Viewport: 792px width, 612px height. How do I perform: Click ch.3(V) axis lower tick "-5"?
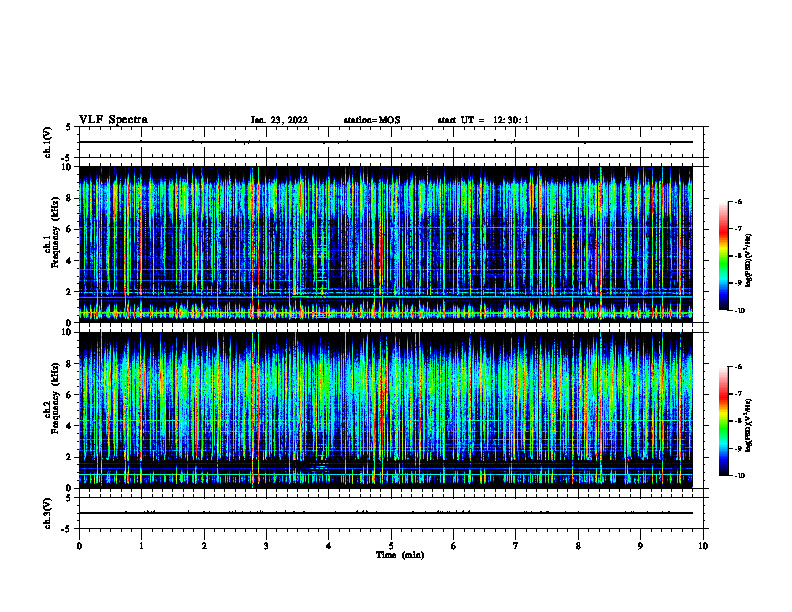click(x=67, y=529)
